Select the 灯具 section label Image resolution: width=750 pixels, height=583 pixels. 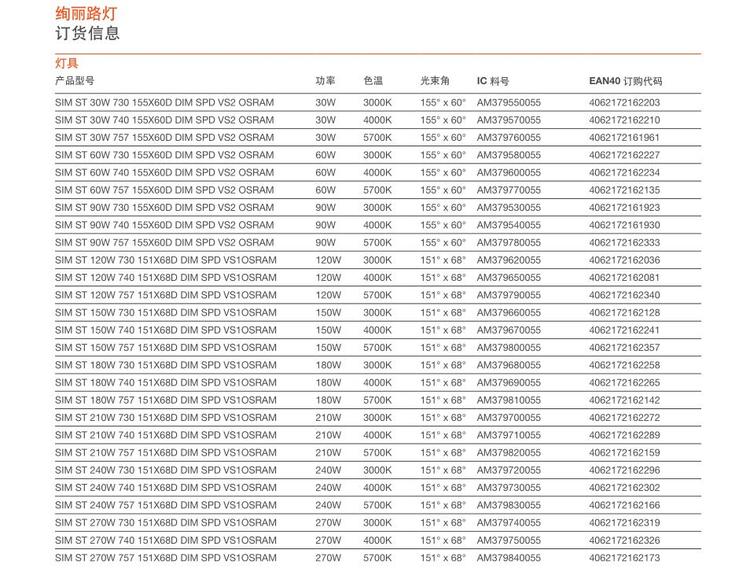(x=67, y=64)
